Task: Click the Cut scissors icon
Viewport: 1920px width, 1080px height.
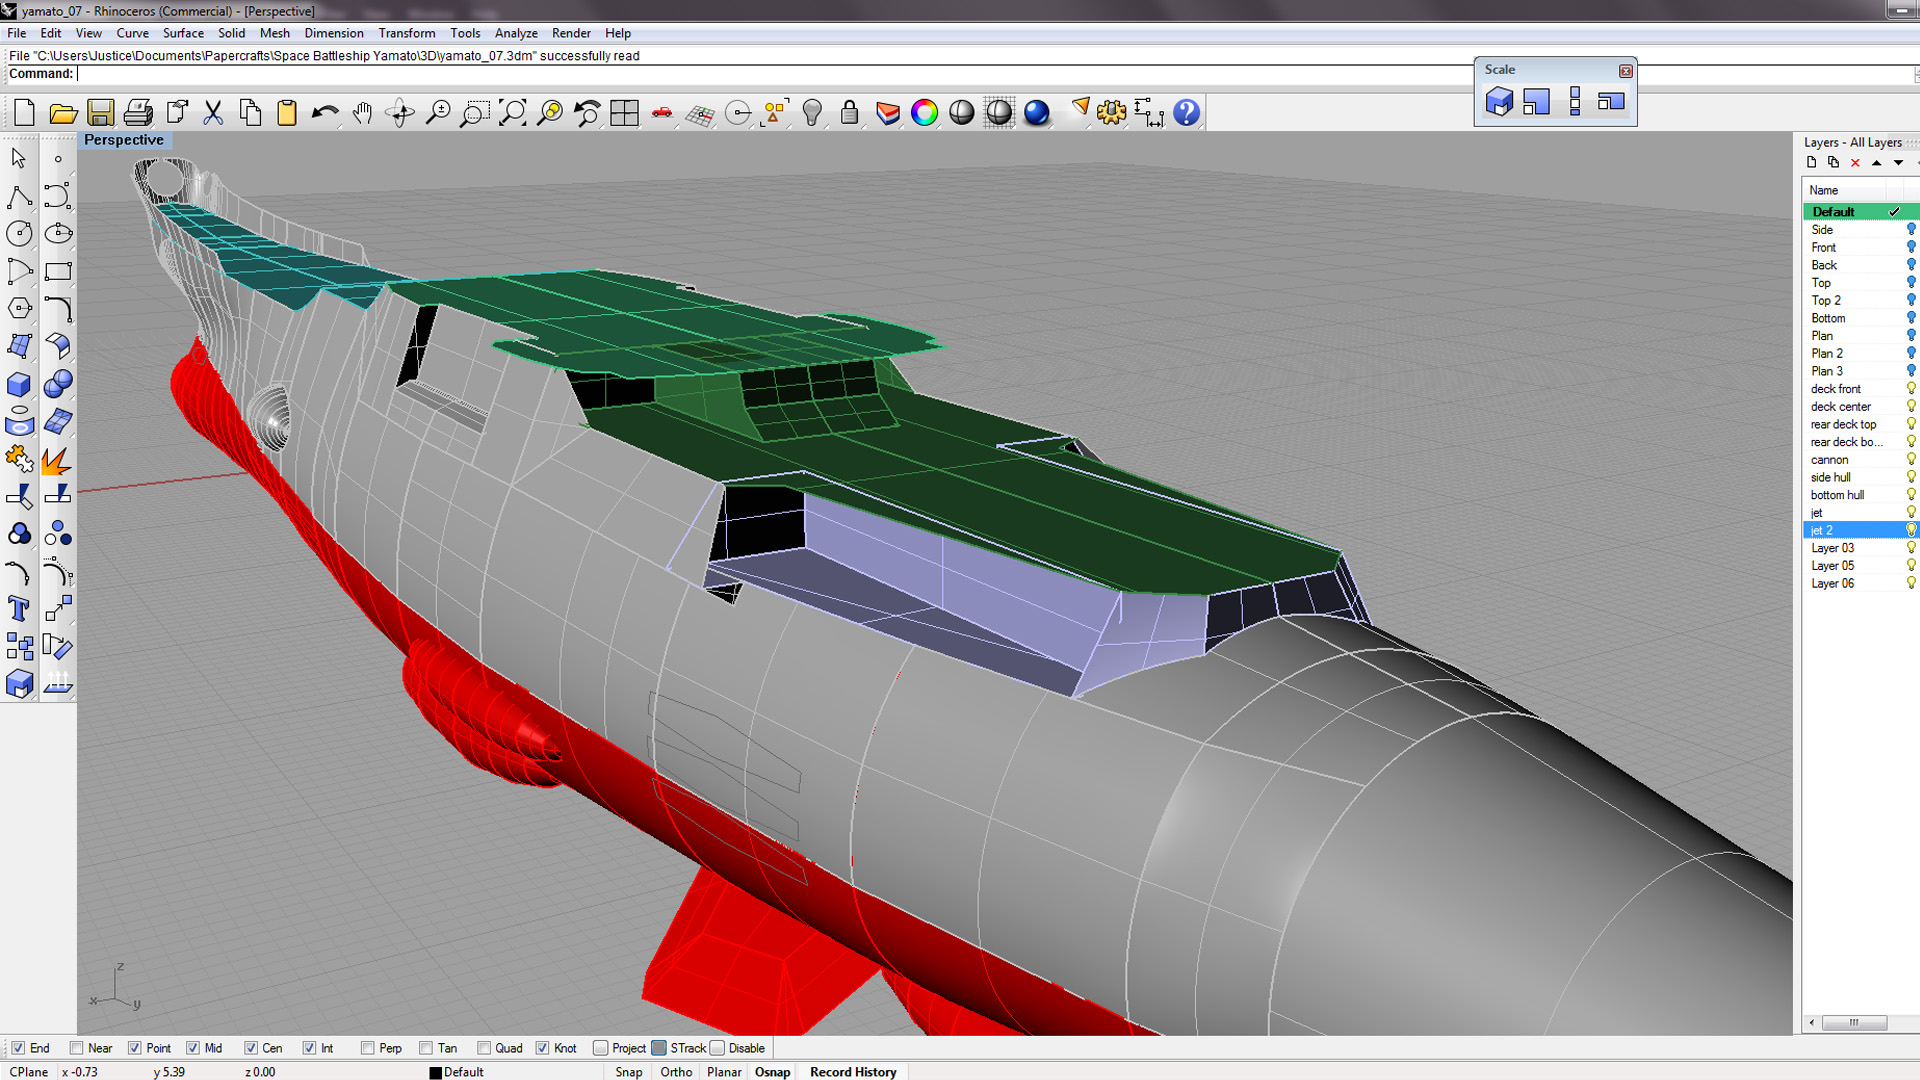Action: tap(213, 113)
